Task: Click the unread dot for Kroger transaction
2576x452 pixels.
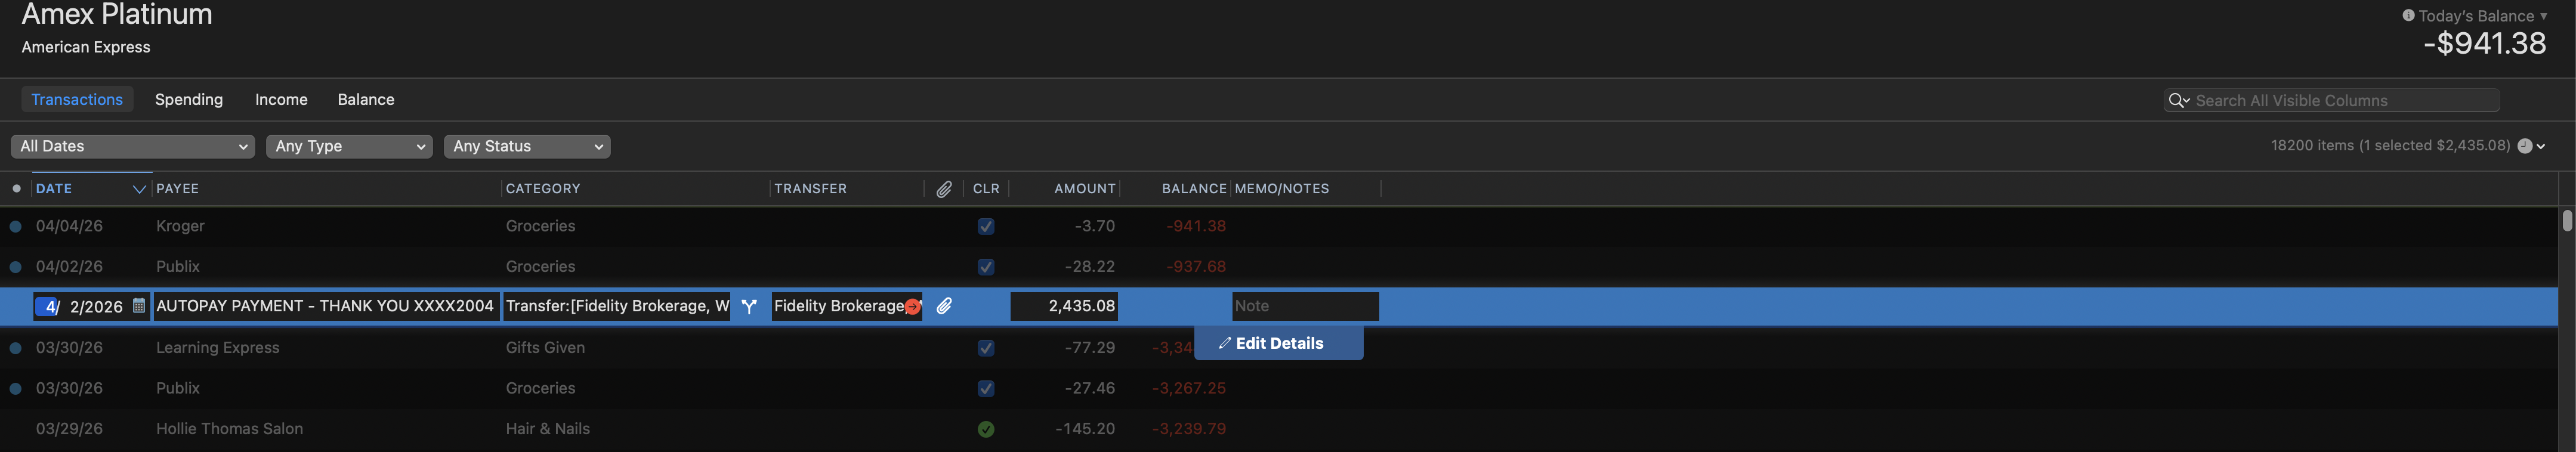Action: pyautogui.click(x=16, y=227)
